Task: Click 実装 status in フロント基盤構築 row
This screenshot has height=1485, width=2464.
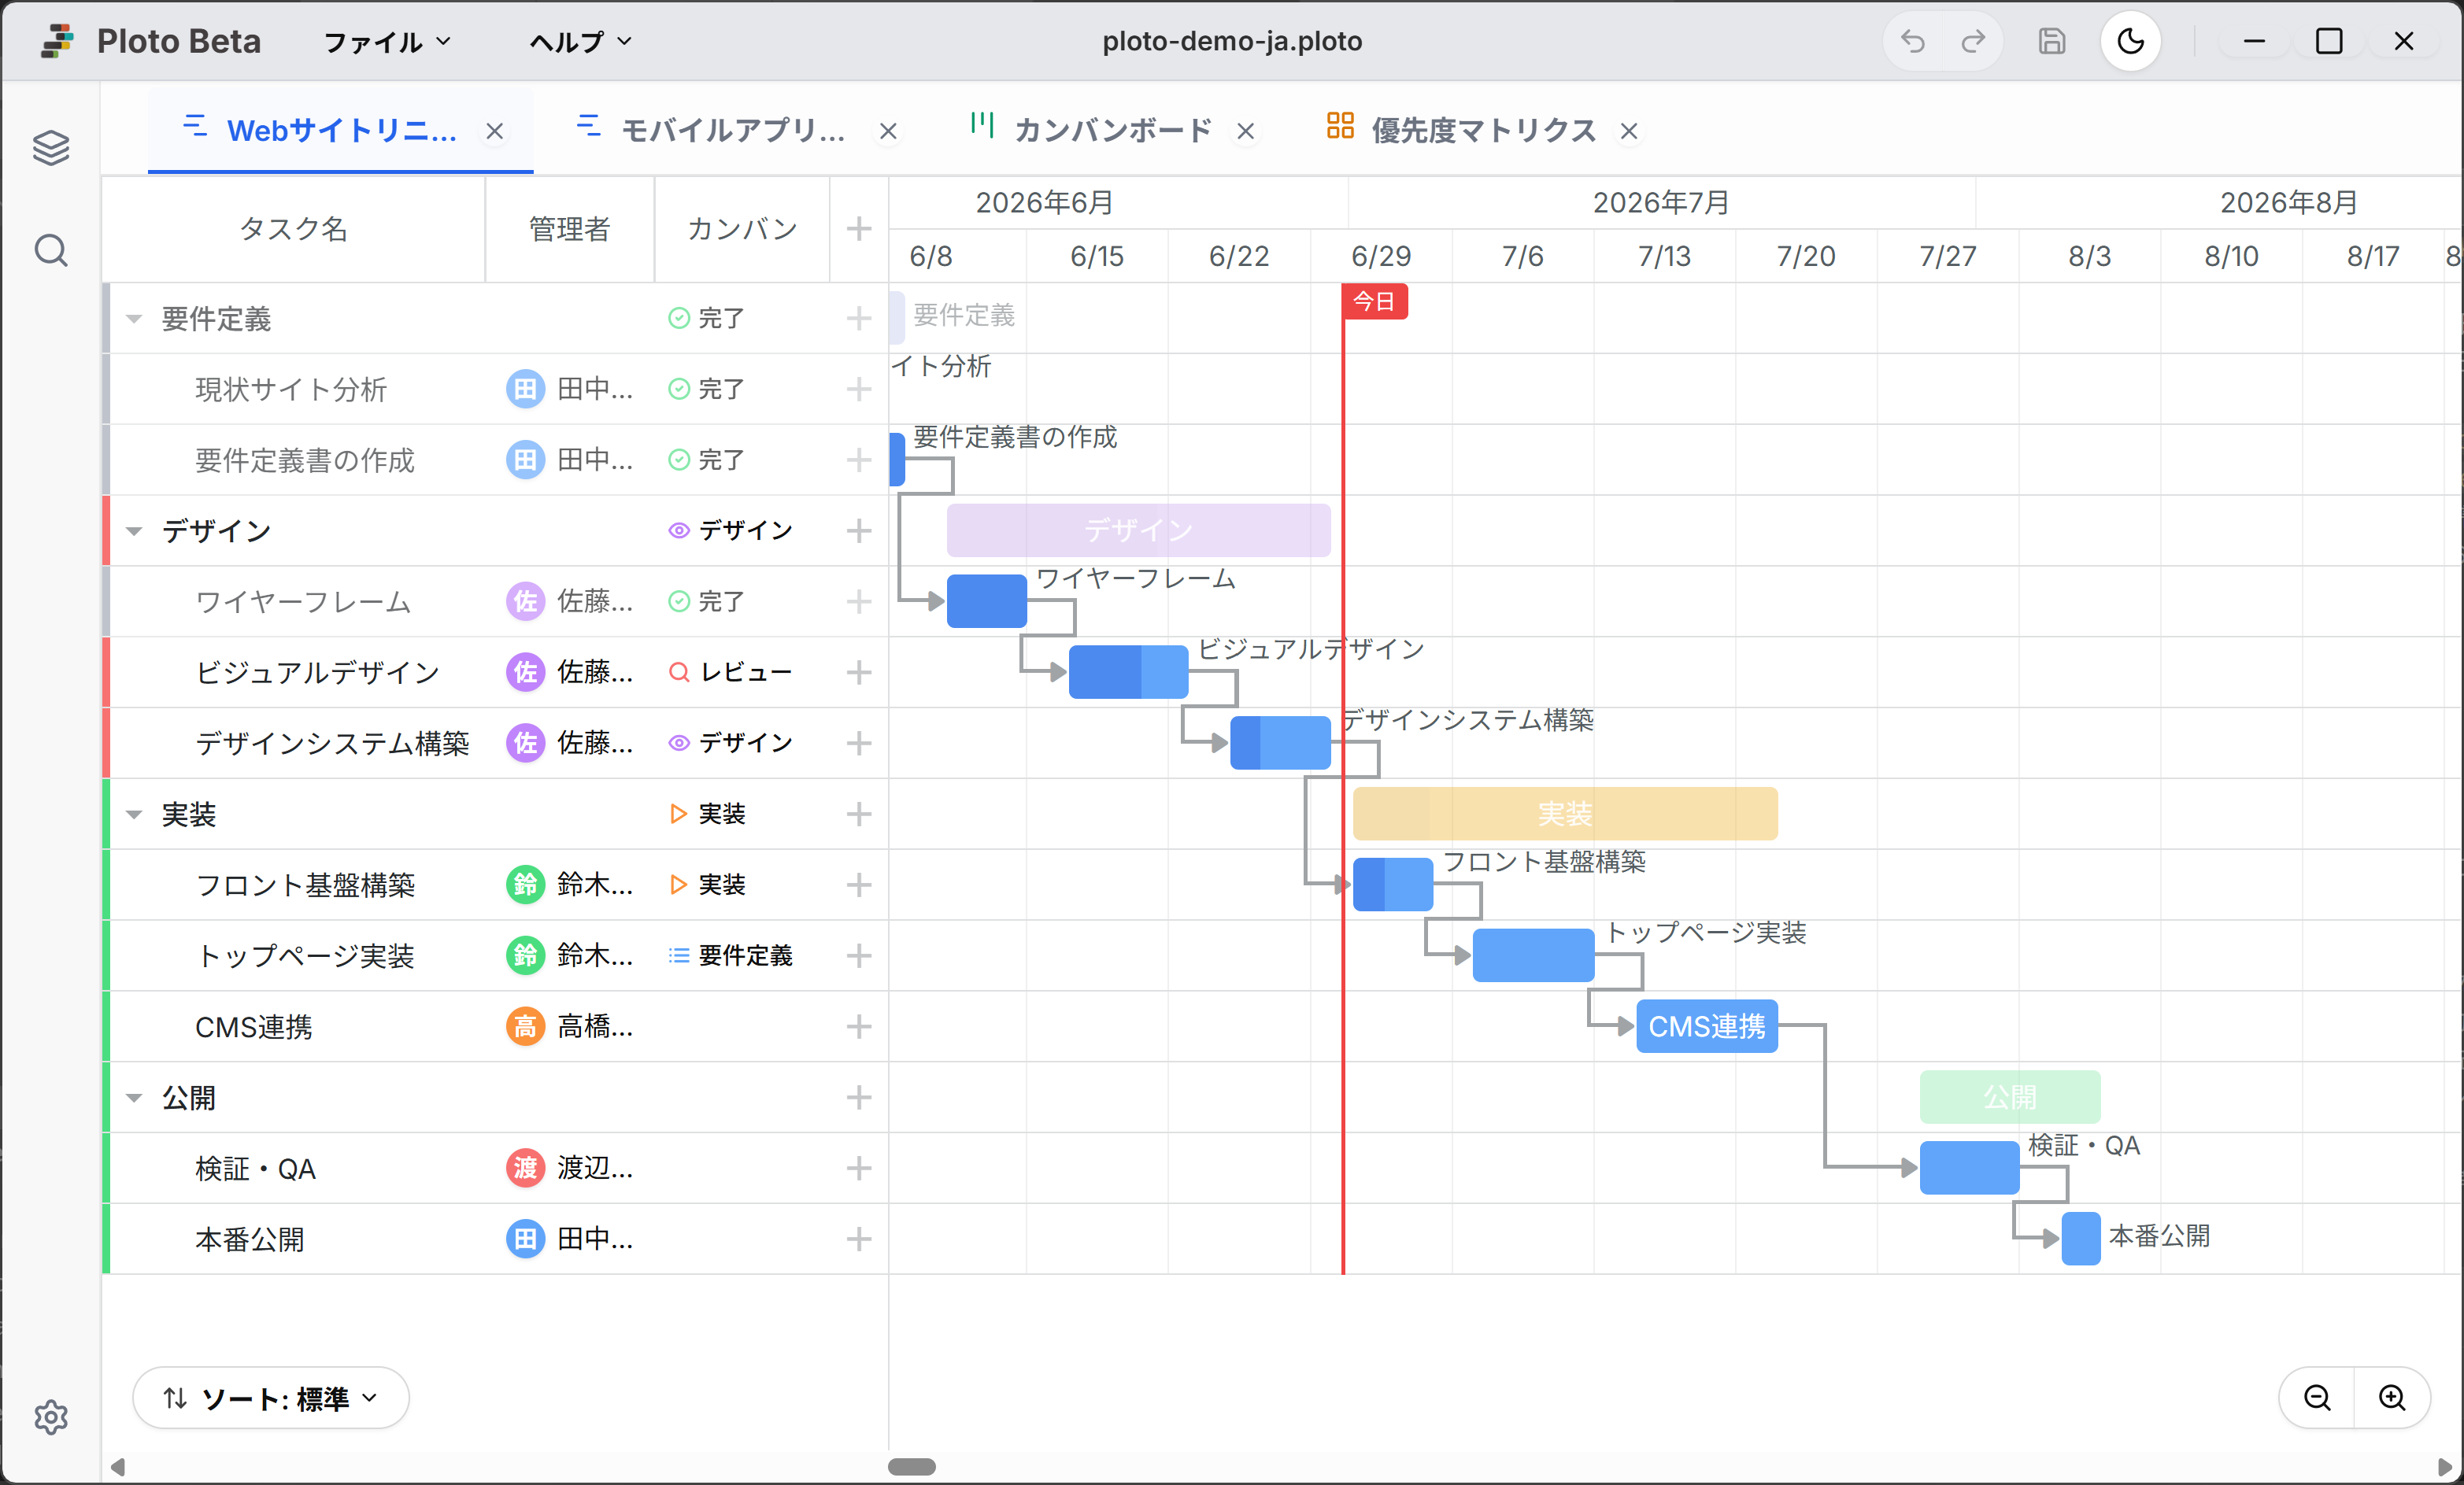Action: (x=706, y=885)
